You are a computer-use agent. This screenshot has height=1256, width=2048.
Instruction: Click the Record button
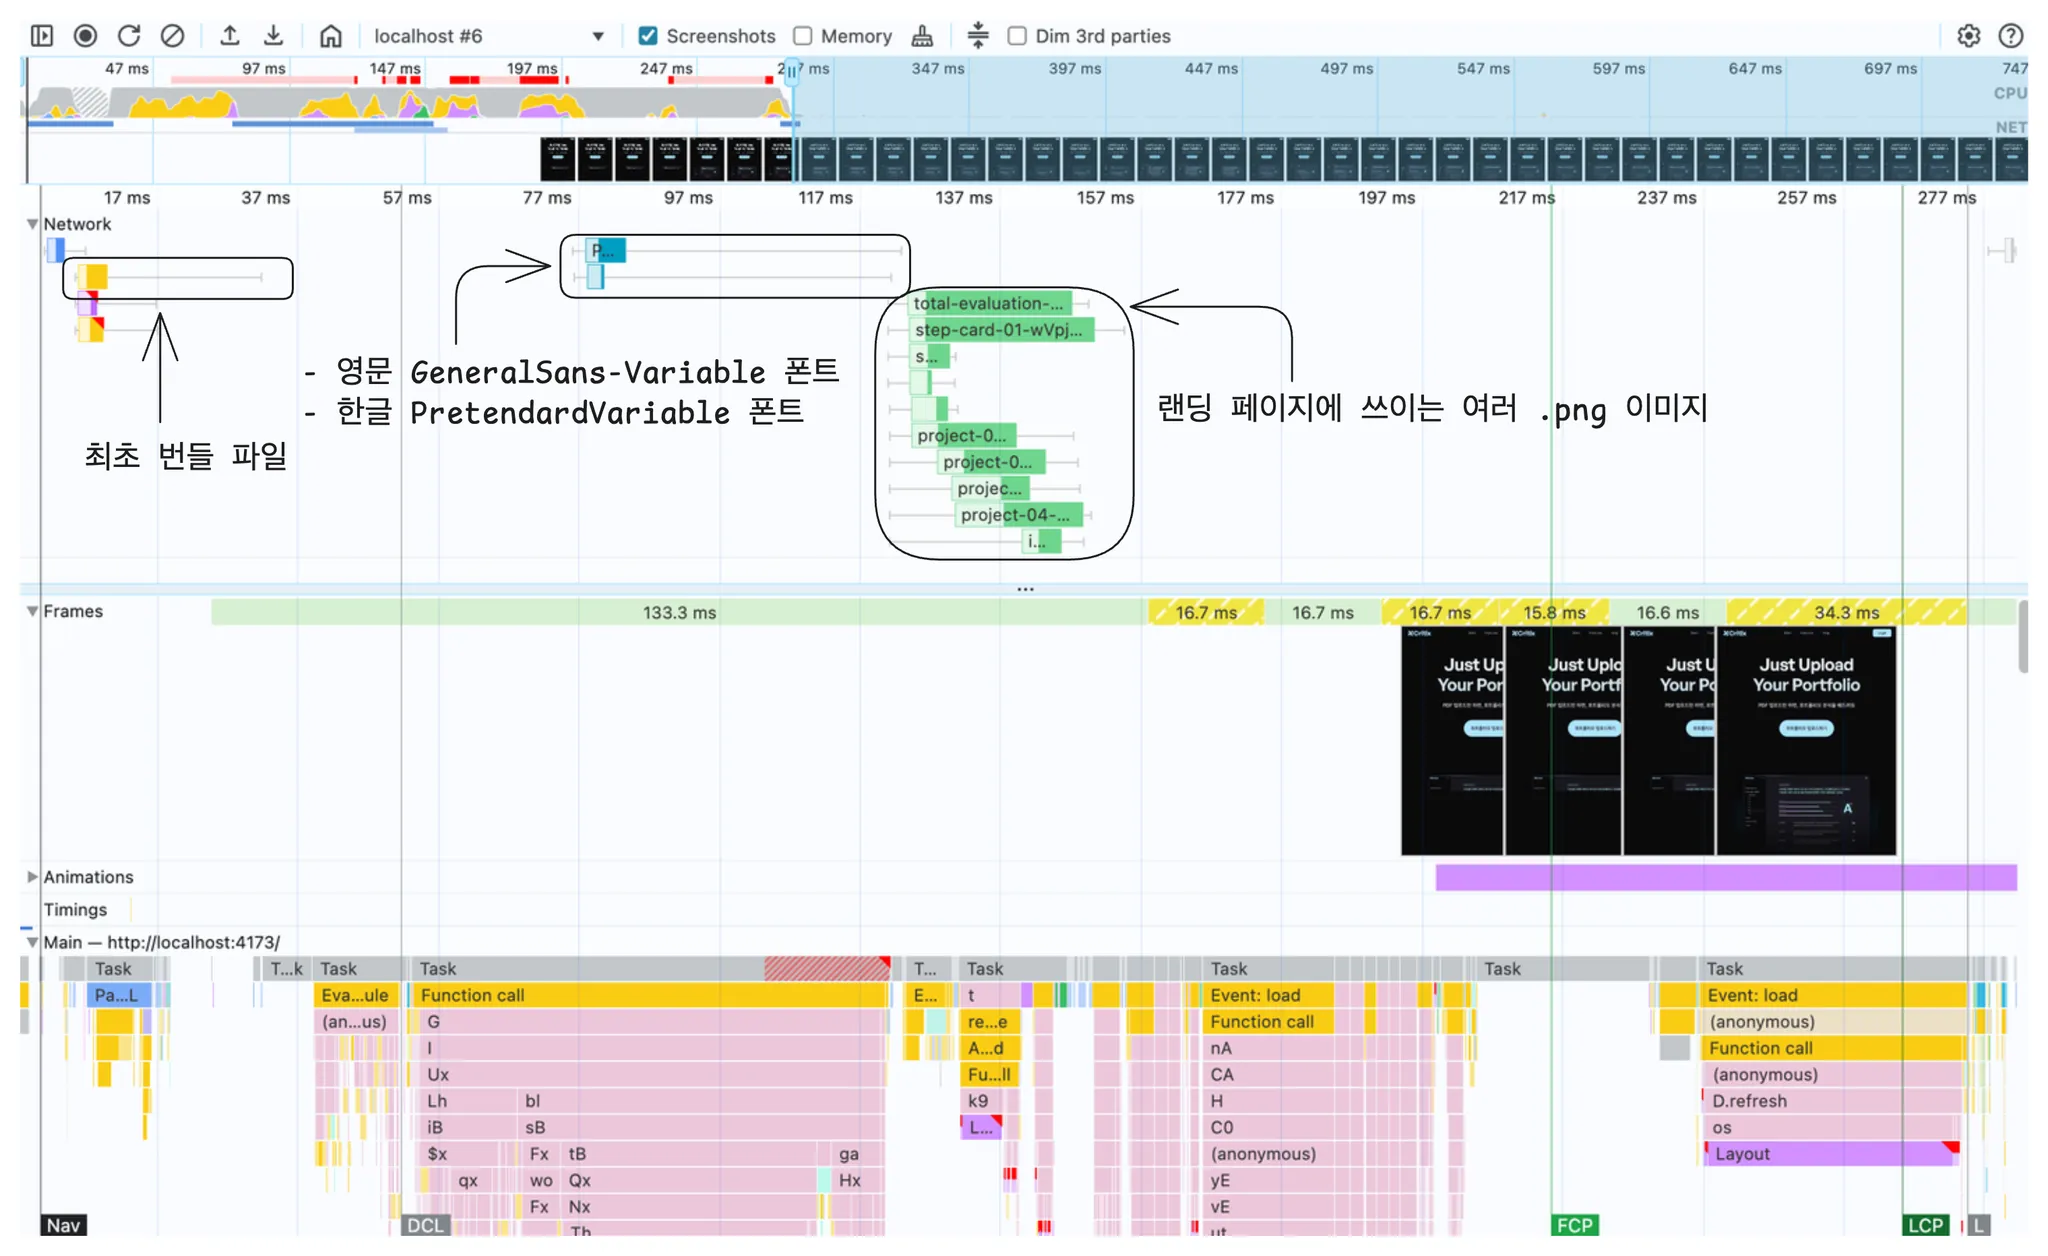(86, 36)
